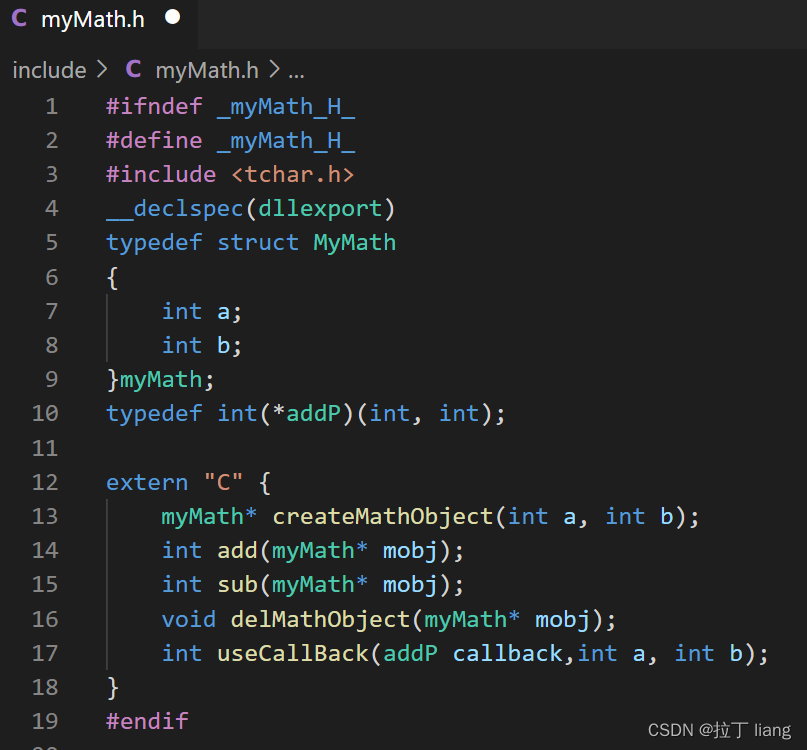Click the chevron after include in breadcrumbs

click(103, 69)
